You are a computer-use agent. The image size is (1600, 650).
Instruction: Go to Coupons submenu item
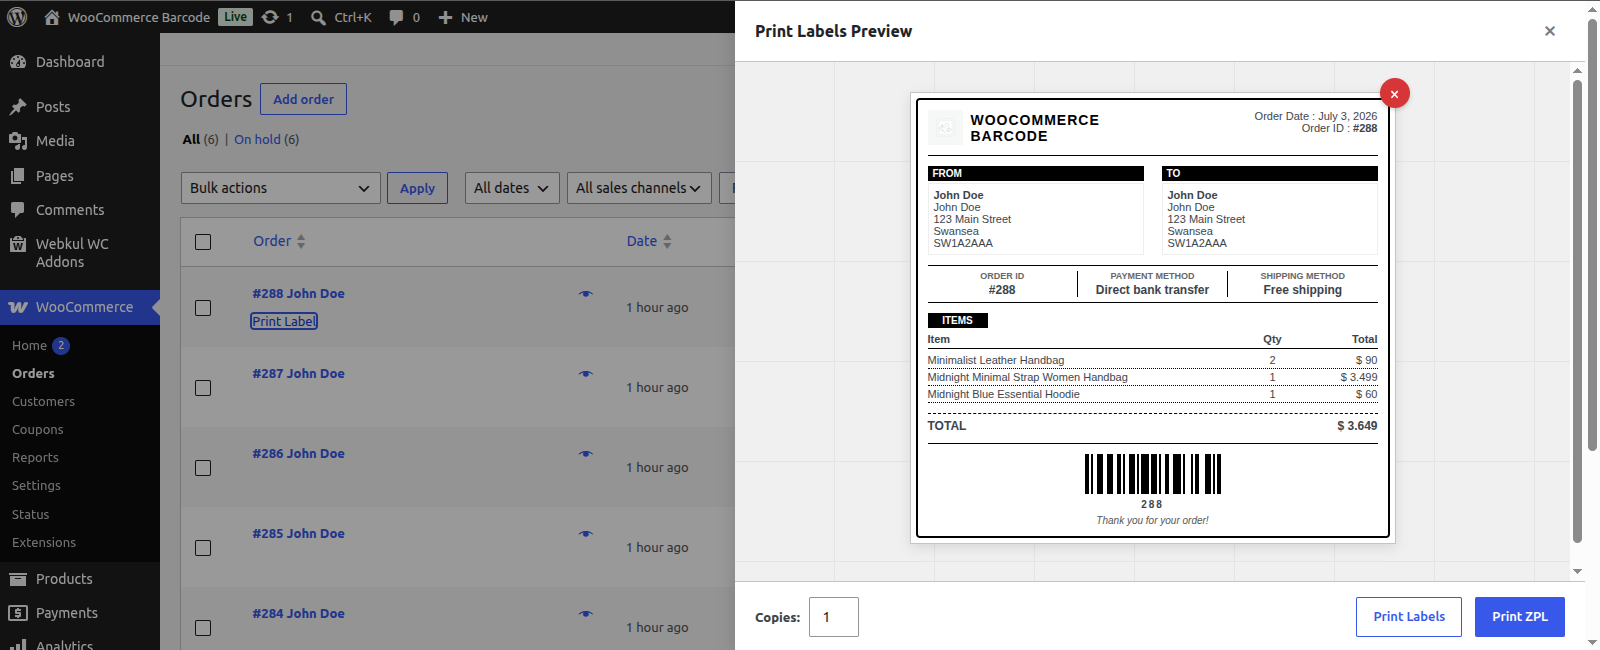point(38,429)
